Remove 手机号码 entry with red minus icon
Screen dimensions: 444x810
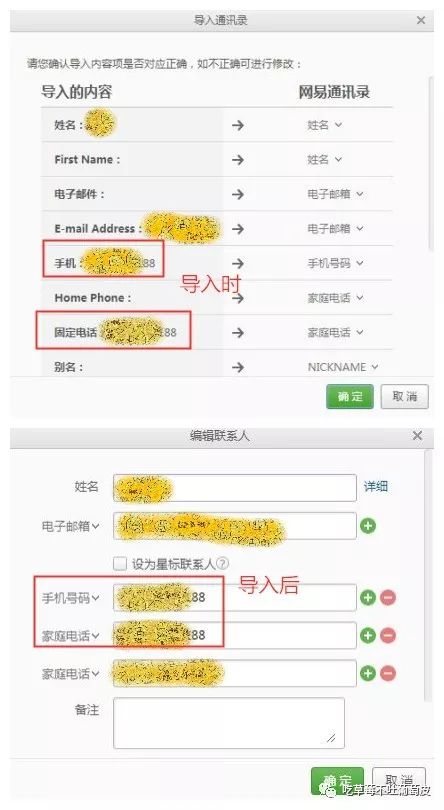pos(388,598)
